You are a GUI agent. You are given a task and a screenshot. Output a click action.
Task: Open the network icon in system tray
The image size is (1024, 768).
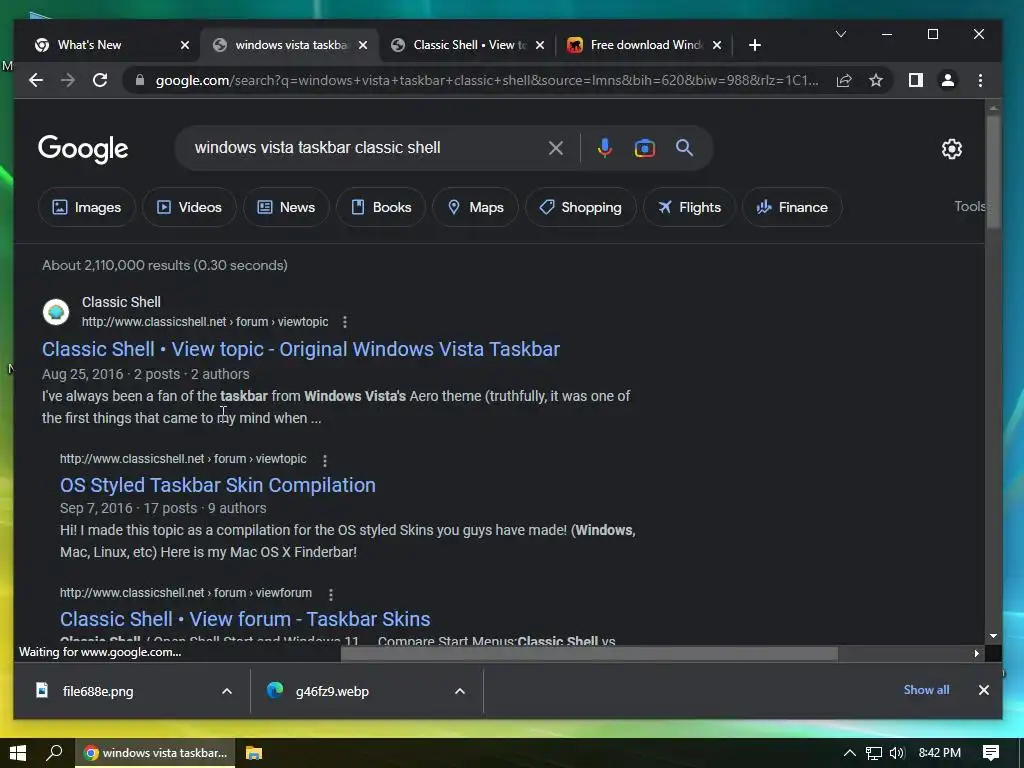click(874, 753)
